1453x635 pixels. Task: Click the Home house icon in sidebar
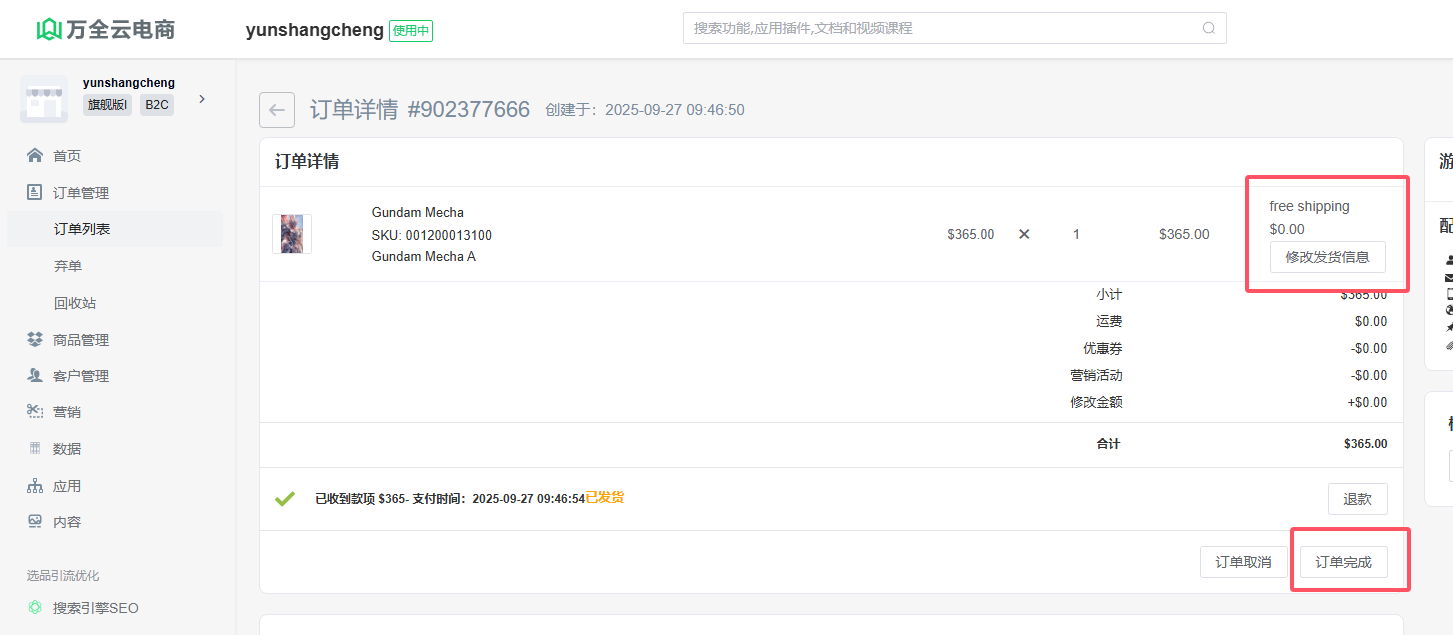coord(35,156)
